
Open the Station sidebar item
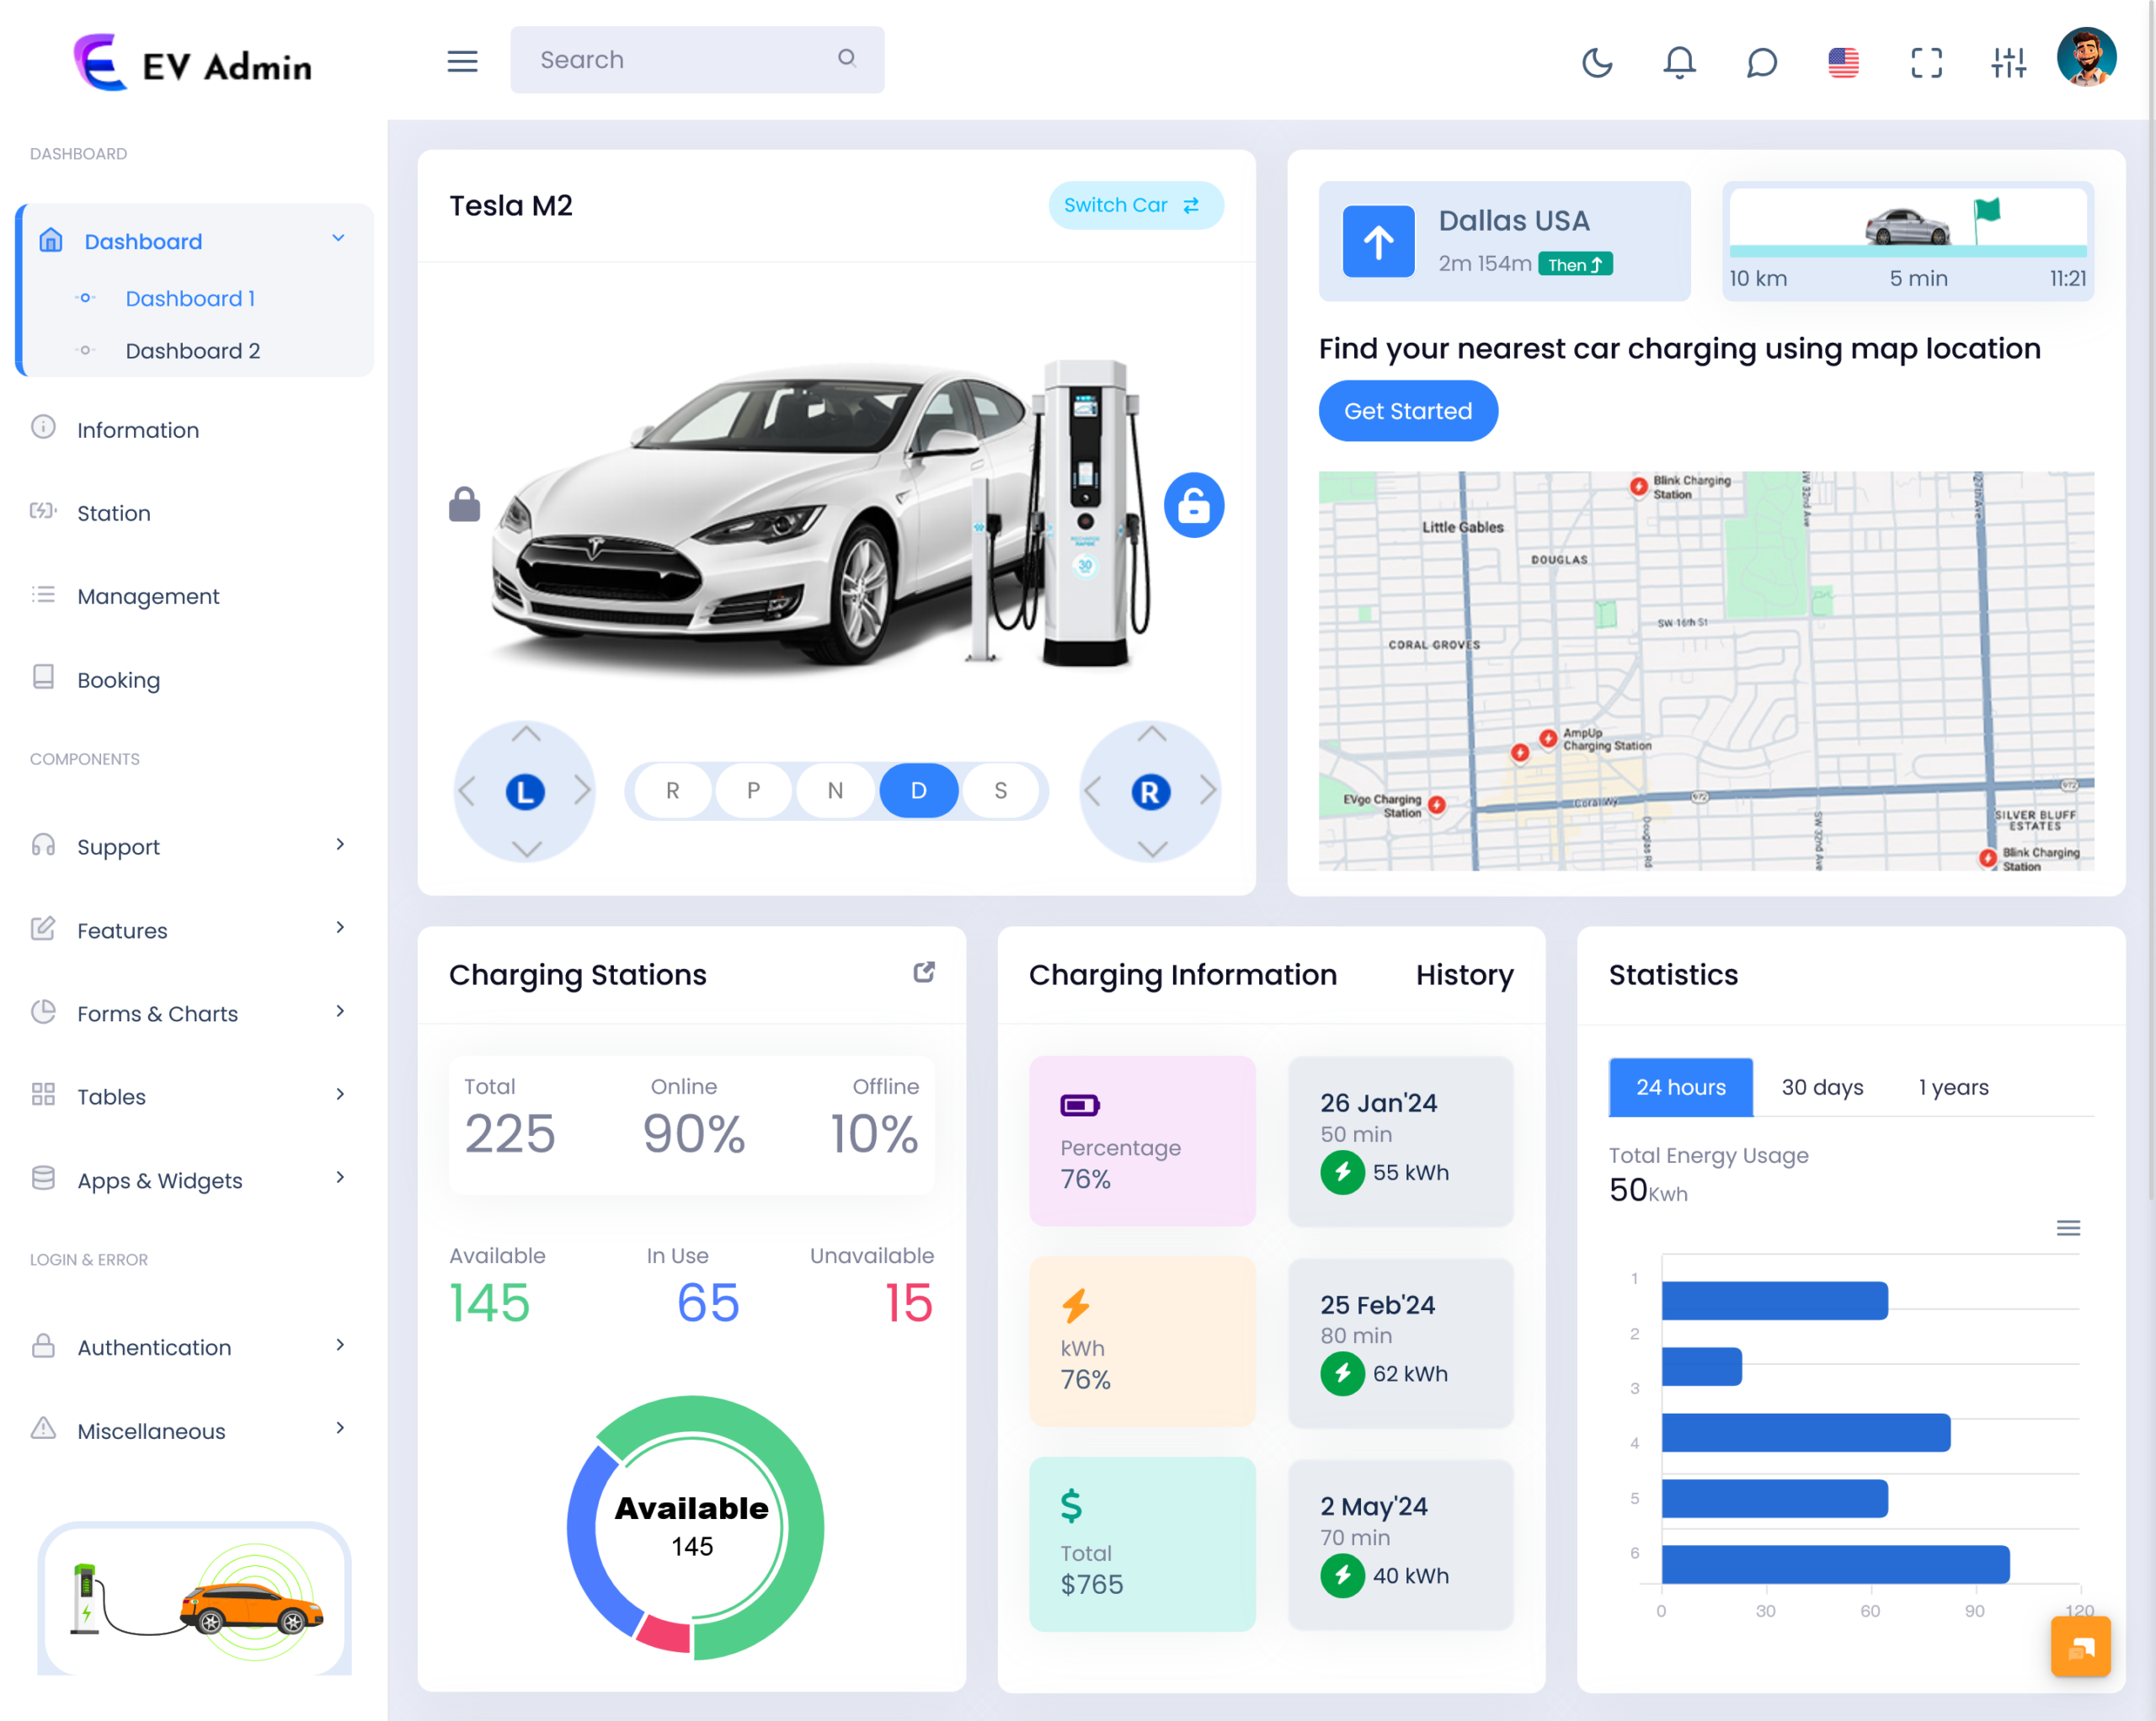click(x=113, y=513)
